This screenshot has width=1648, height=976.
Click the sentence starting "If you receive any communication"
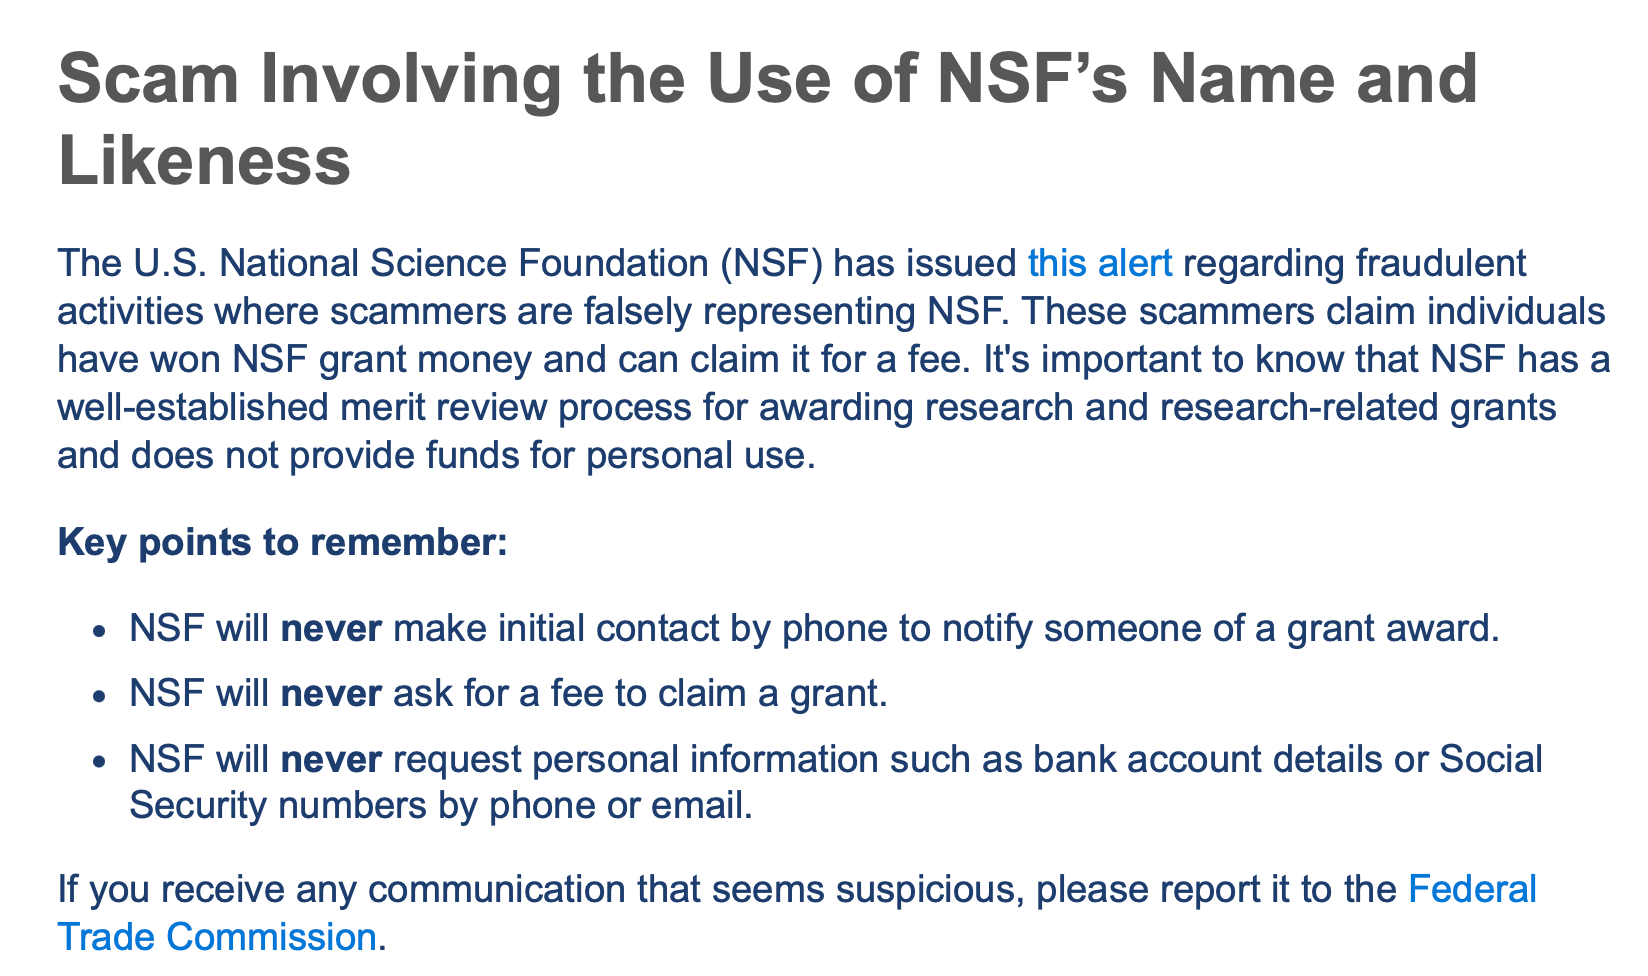pyautogui.click(x=700, y=889)
